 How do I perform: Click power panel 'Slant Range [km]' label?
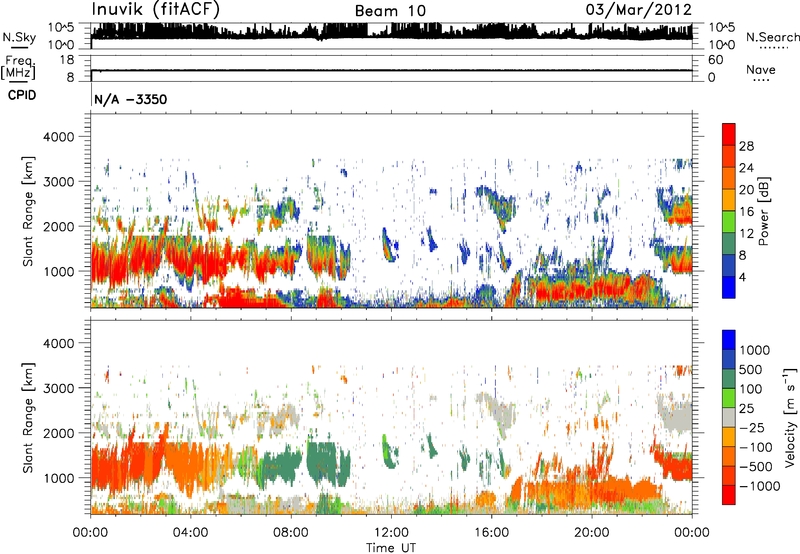pyautogui.click(x=28, y=212)
